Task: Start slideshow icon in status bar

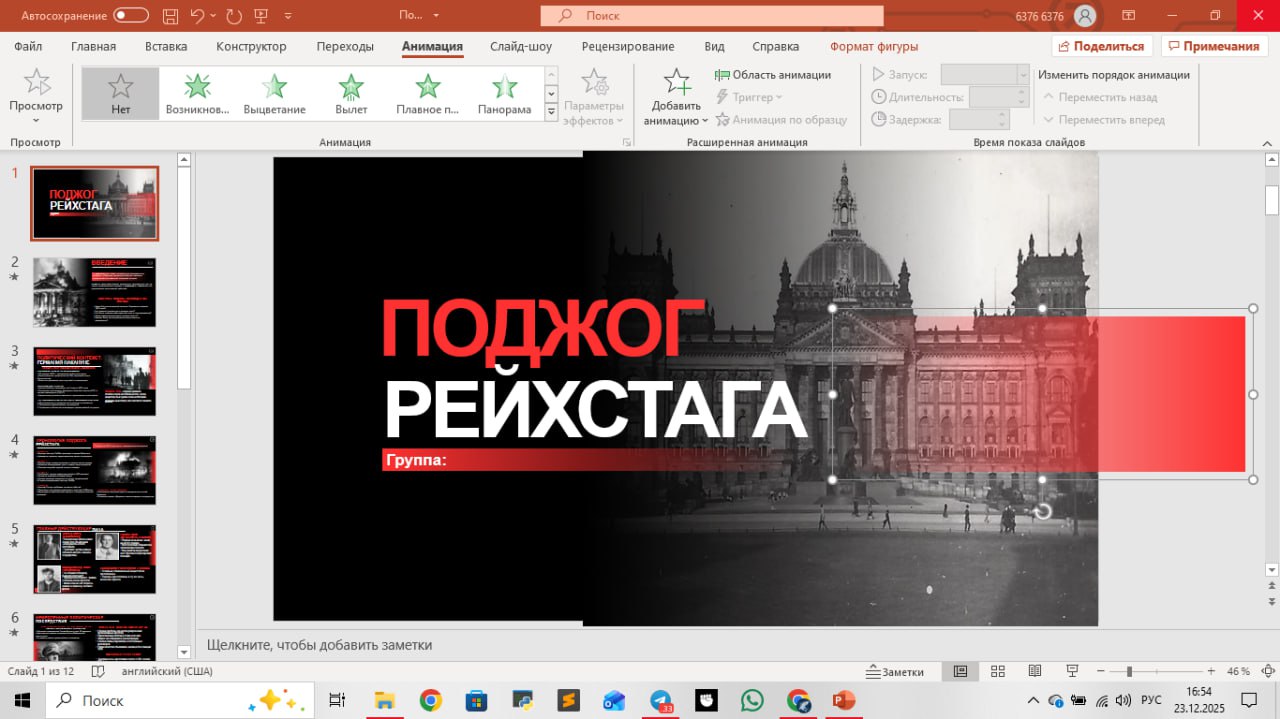Action: tap(1072, 671)
